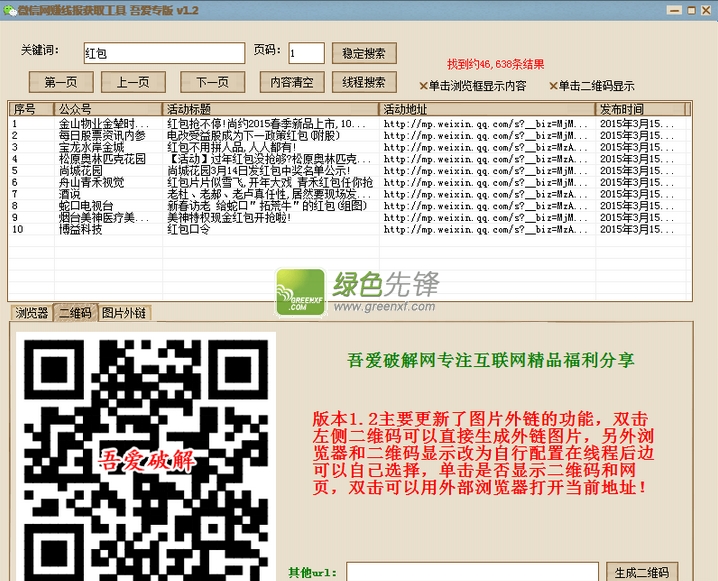Click the date cell in row 10
This screenshot has height=581, width=718.
[637, 229]
